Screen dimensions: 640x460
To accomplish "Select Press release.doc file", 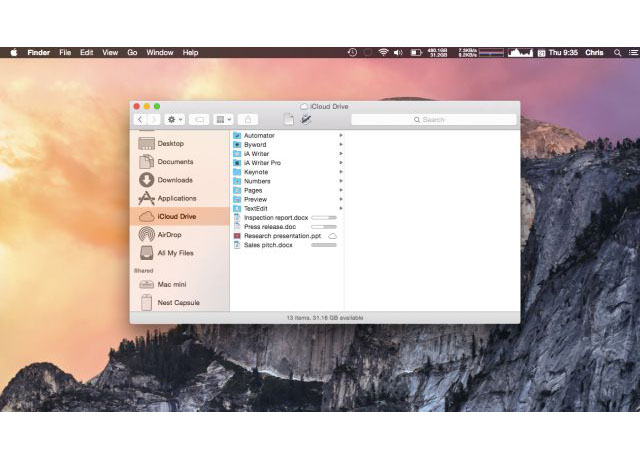I will 288,227.
